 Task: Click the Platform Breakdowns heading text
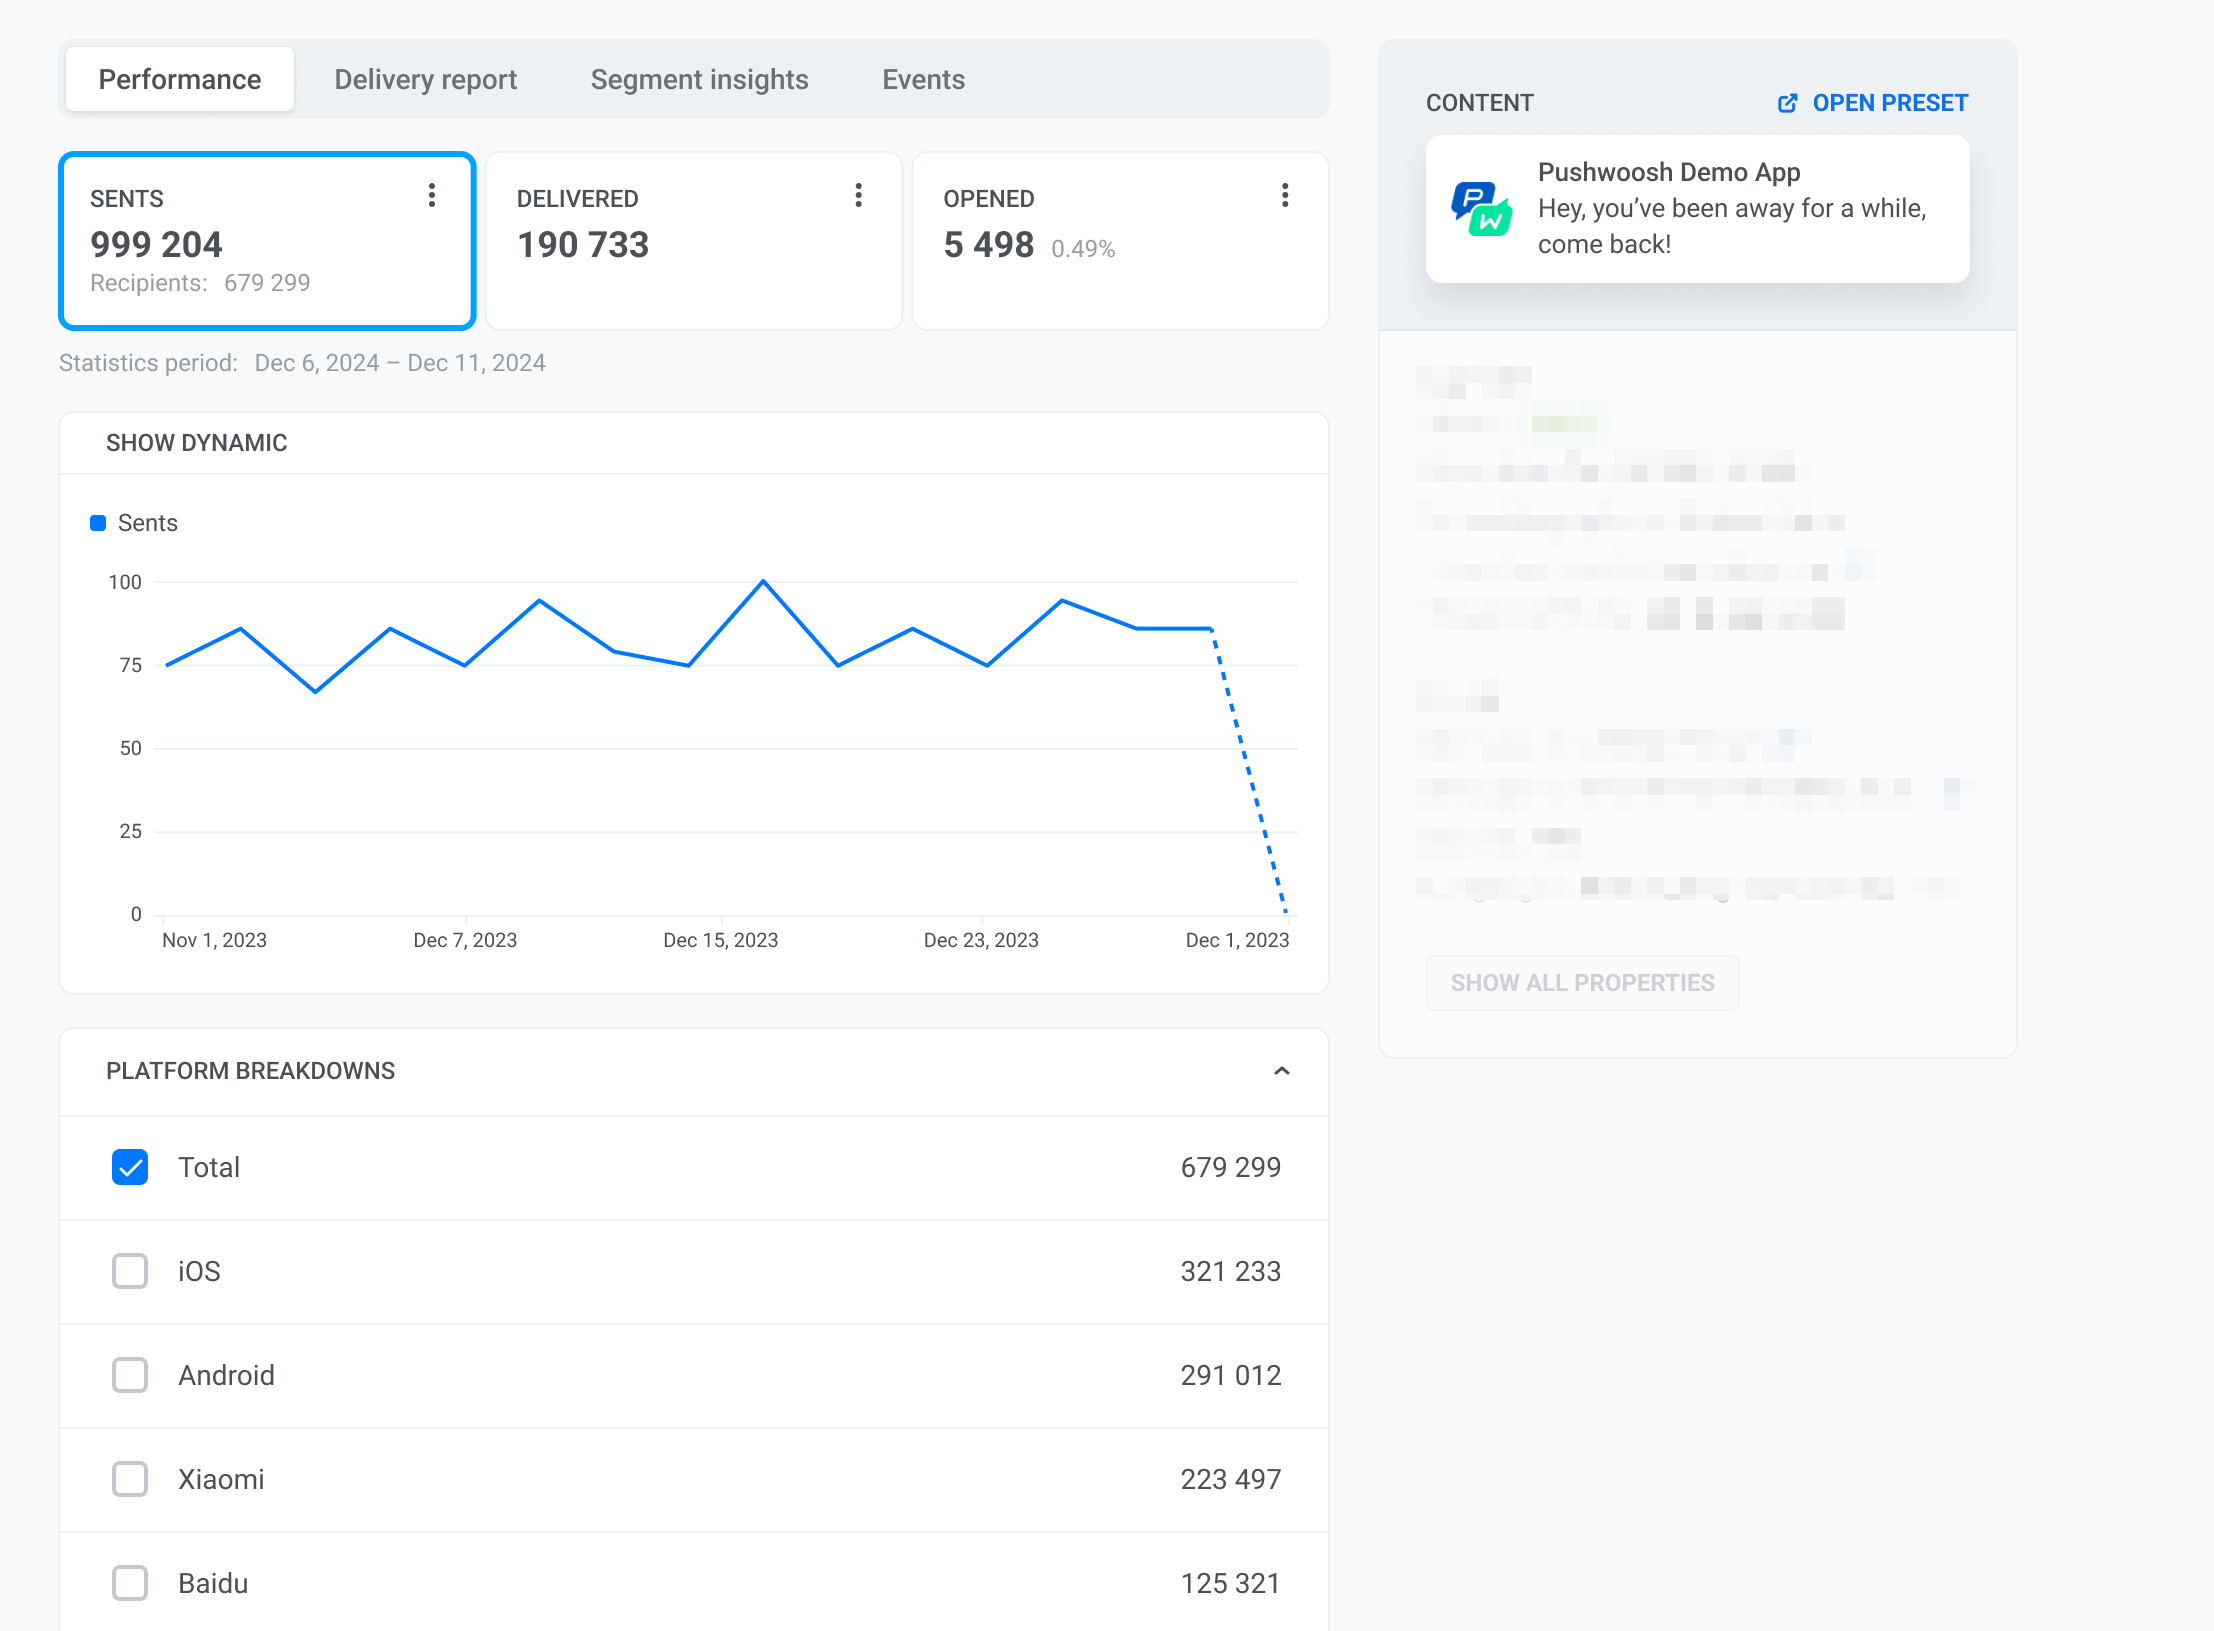[x=251, y=1071]
